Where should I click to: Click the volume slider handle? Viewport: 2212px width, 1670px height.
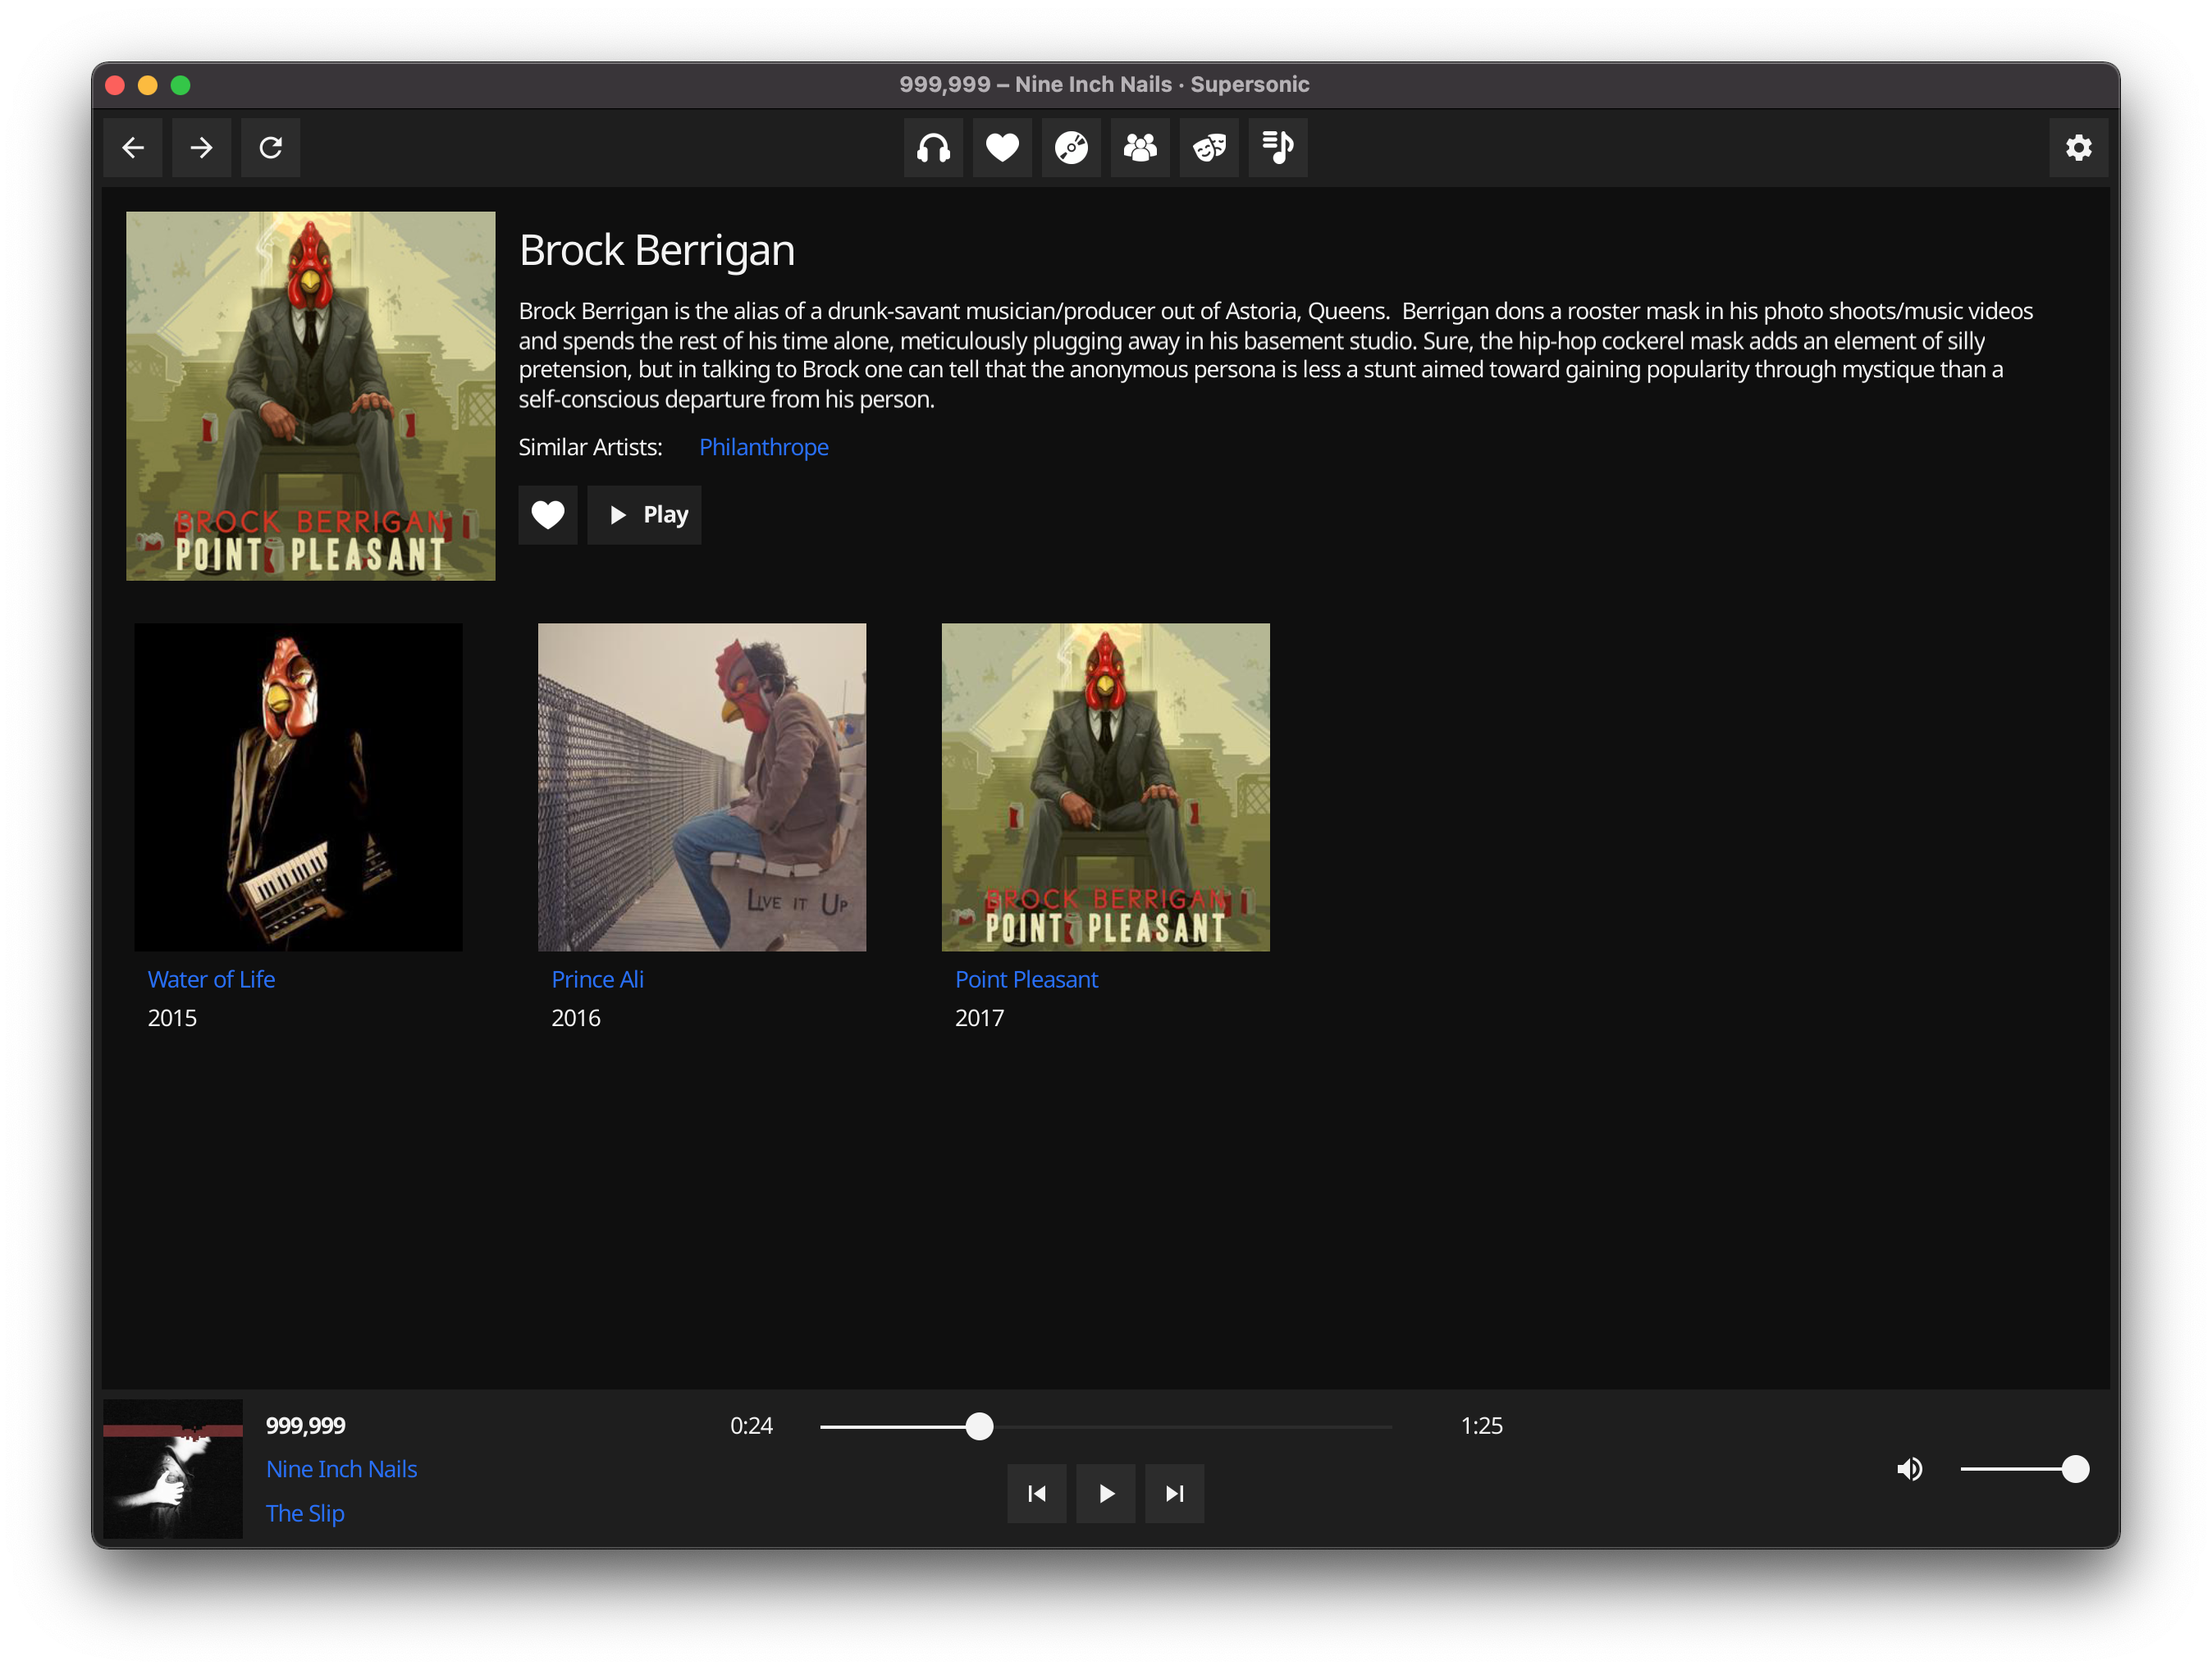click(2075, 1469)
